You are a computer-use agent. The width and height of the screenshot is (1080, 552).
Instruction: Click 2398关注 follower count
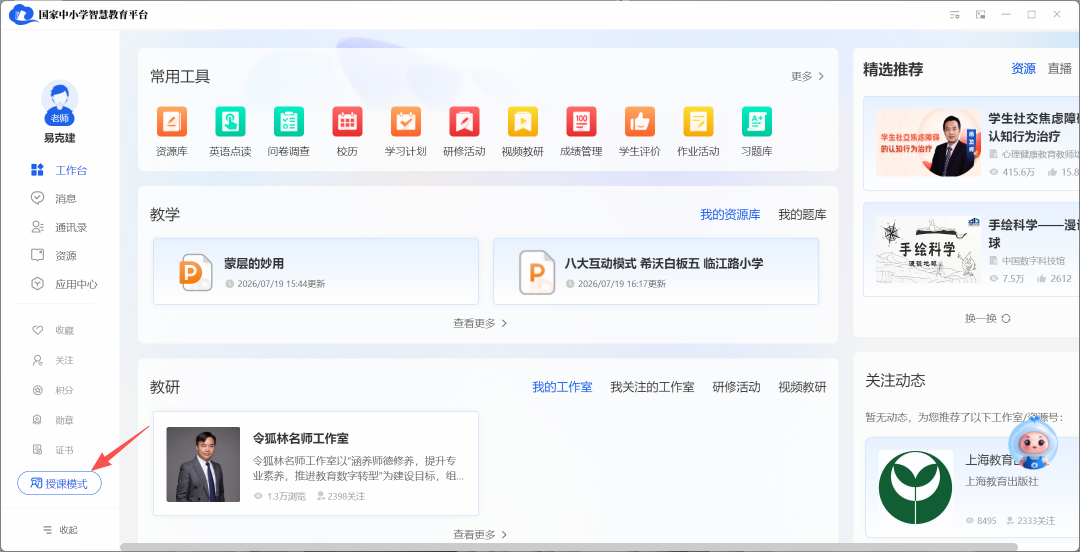point(341,496)
